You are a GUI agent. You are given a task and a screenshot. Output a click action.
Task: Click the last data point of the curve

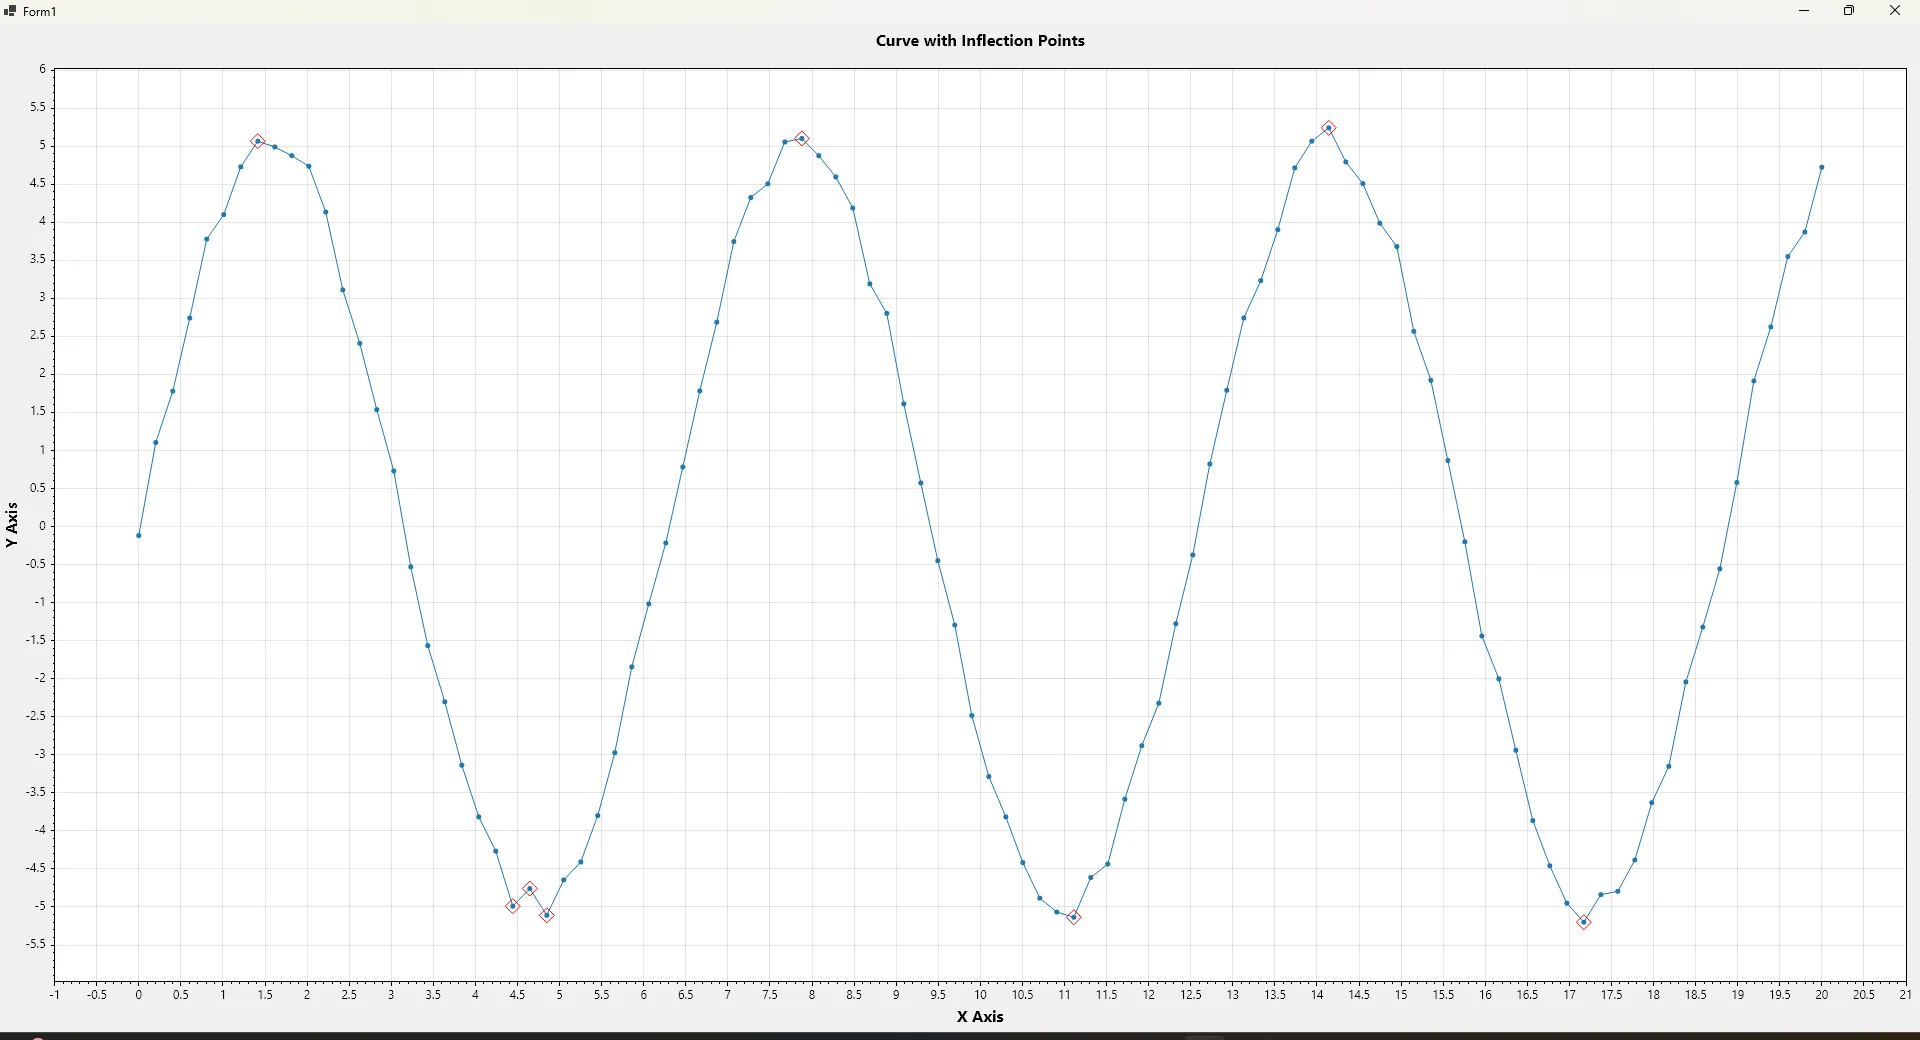(x=1823, y=168)
